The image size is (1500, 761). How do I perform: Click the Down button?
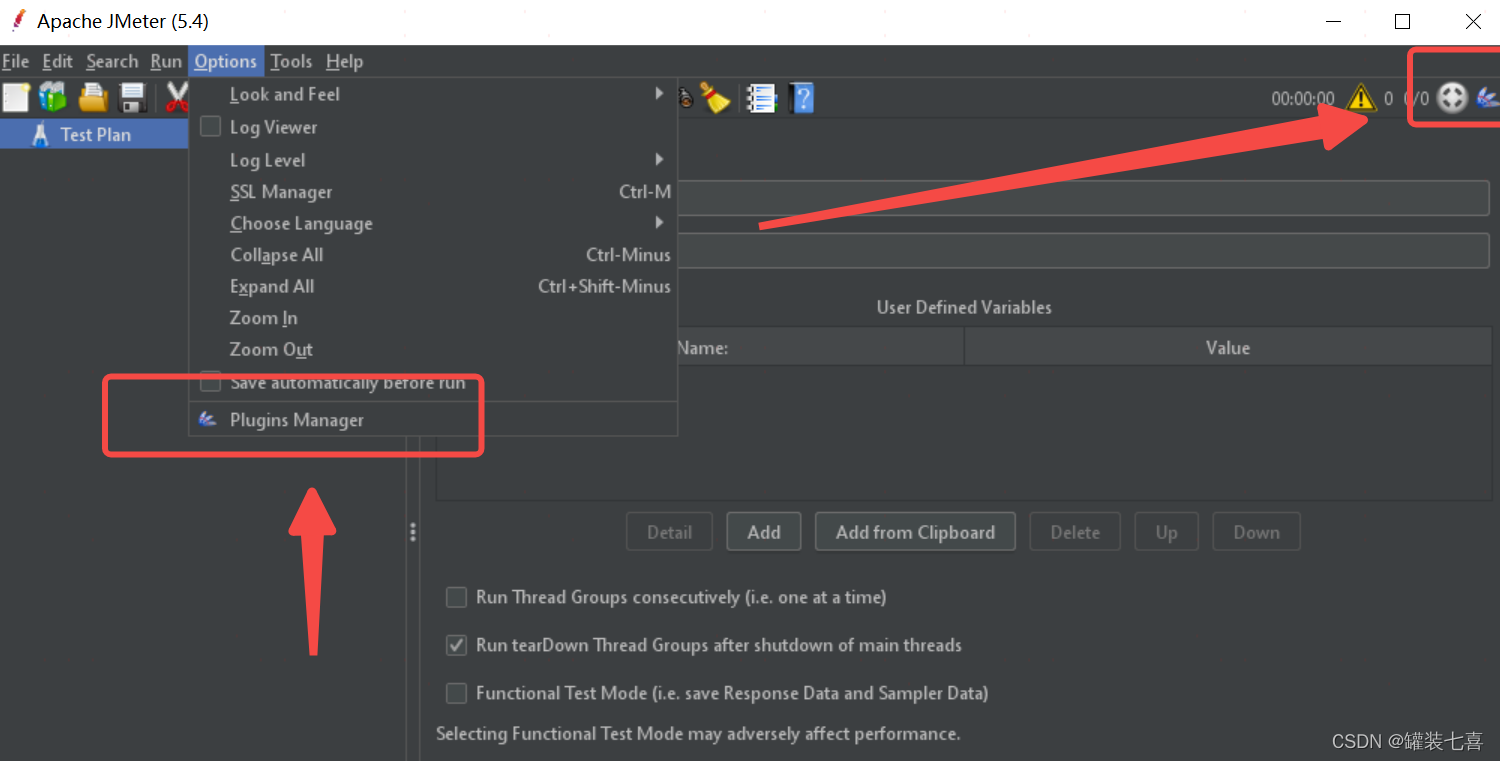(x=1256, y=532)
